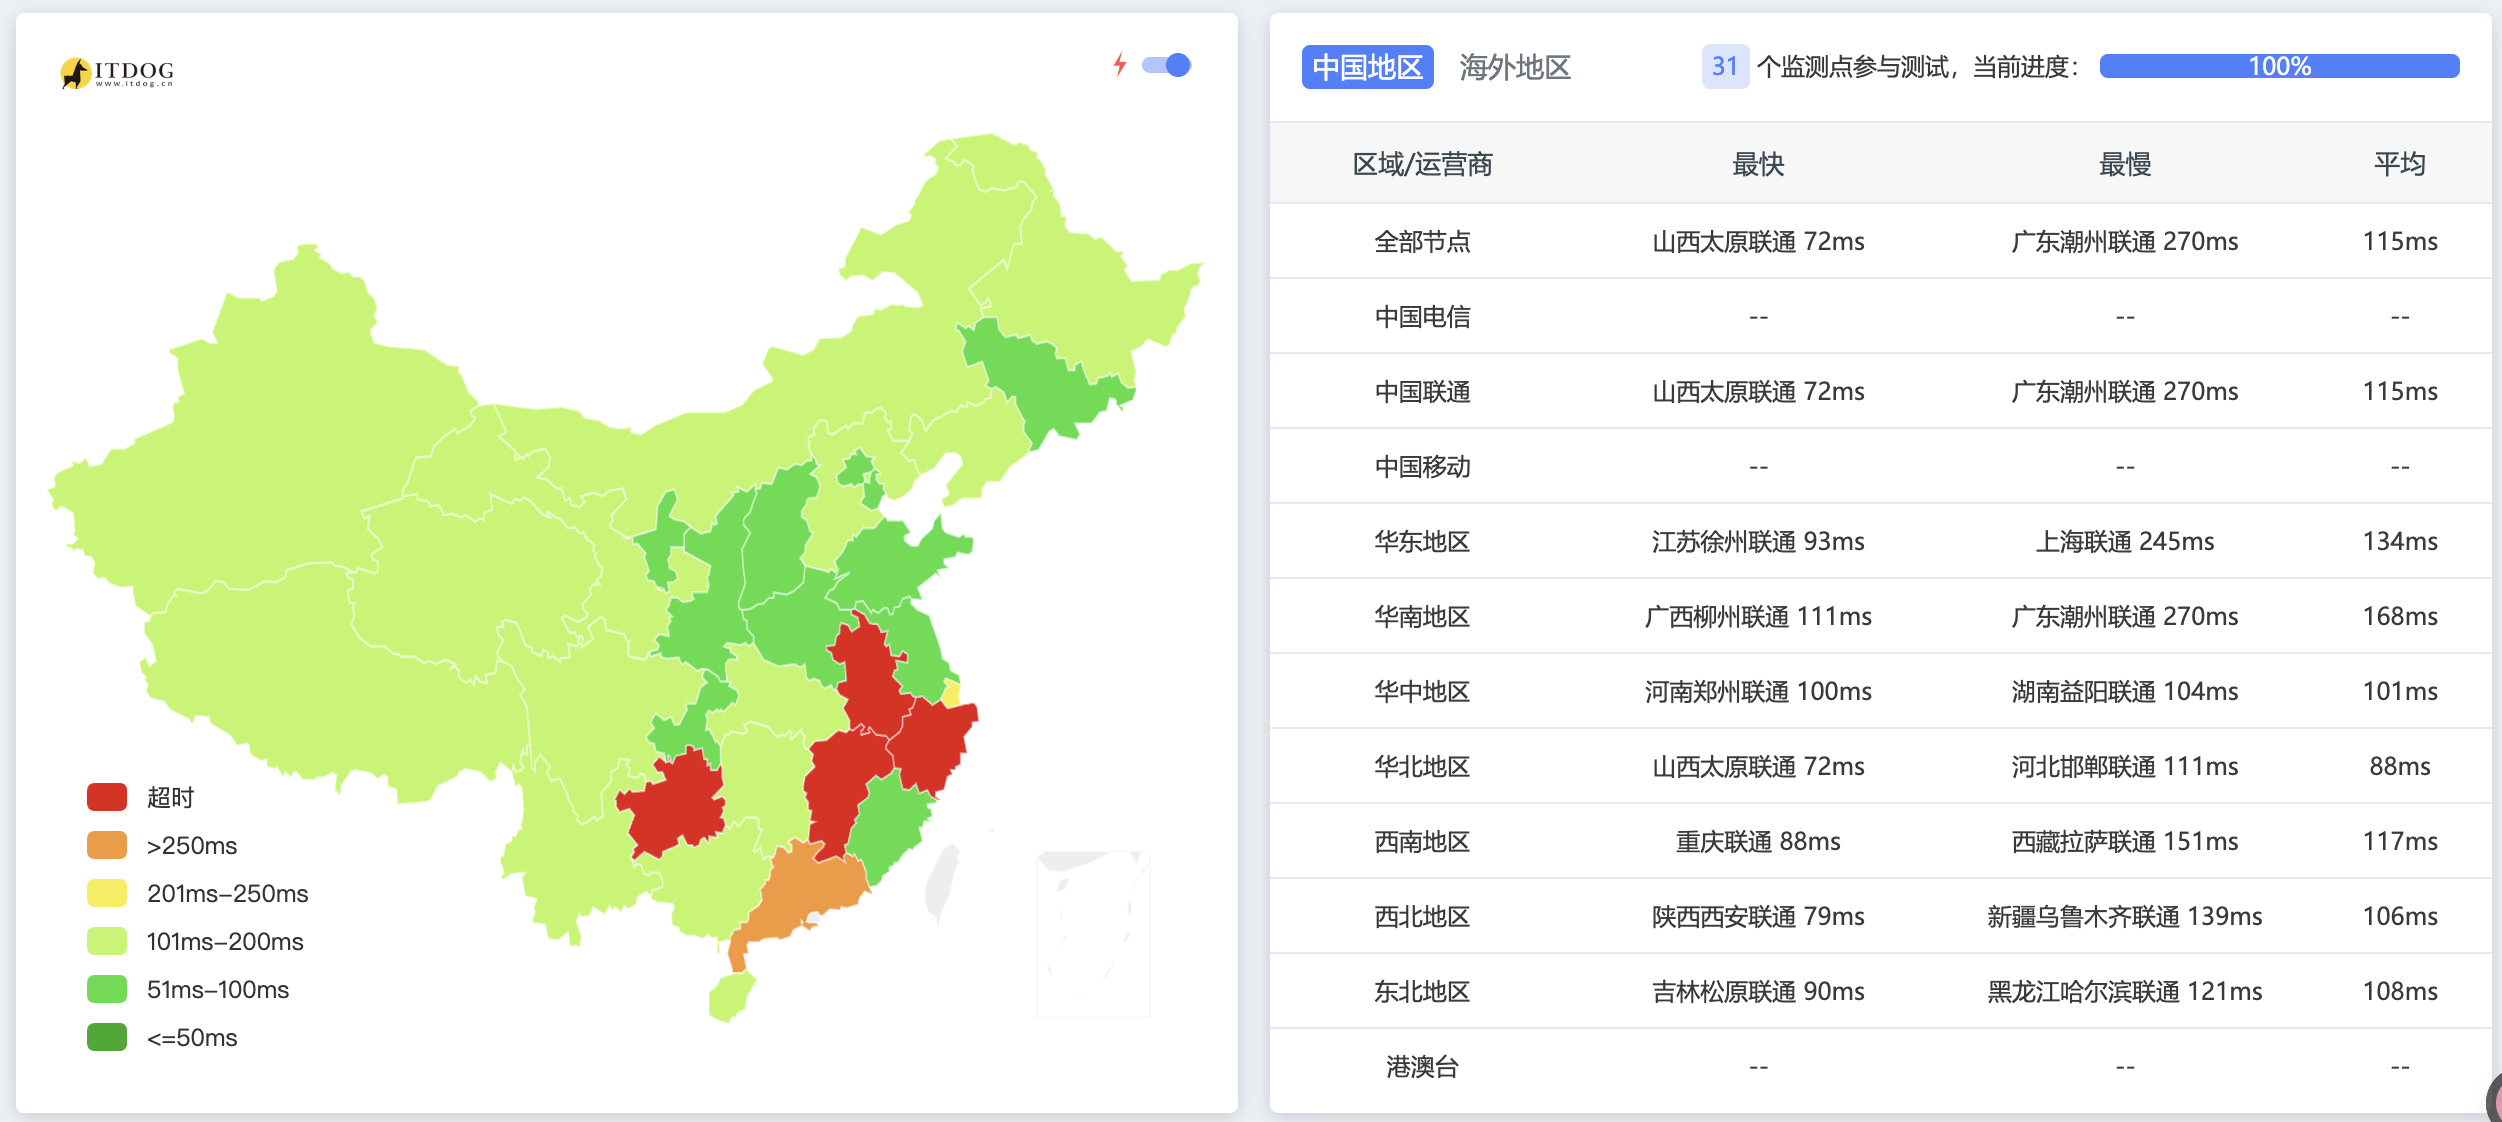Click the red lightning bolt icon

tap(1120, 65)
